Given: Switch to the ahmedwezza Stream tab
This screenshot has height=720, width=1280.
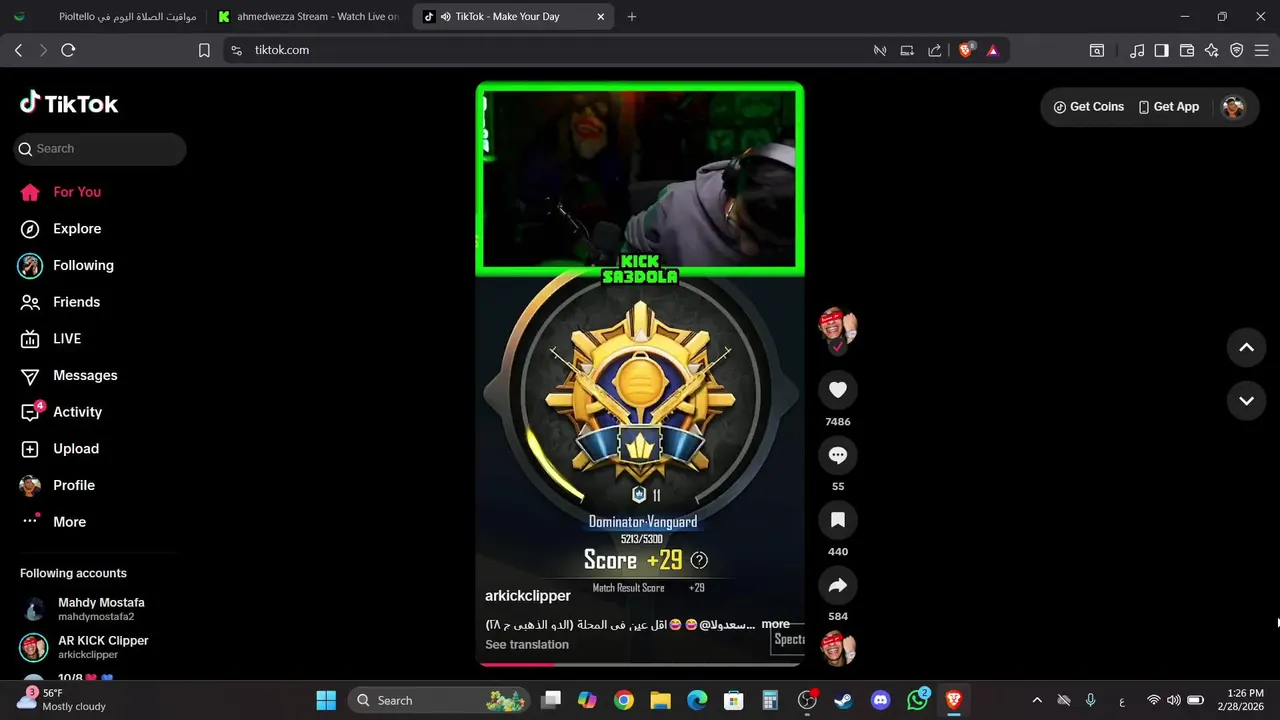Looking at the screenshot, I should click(x=308, y=17).
